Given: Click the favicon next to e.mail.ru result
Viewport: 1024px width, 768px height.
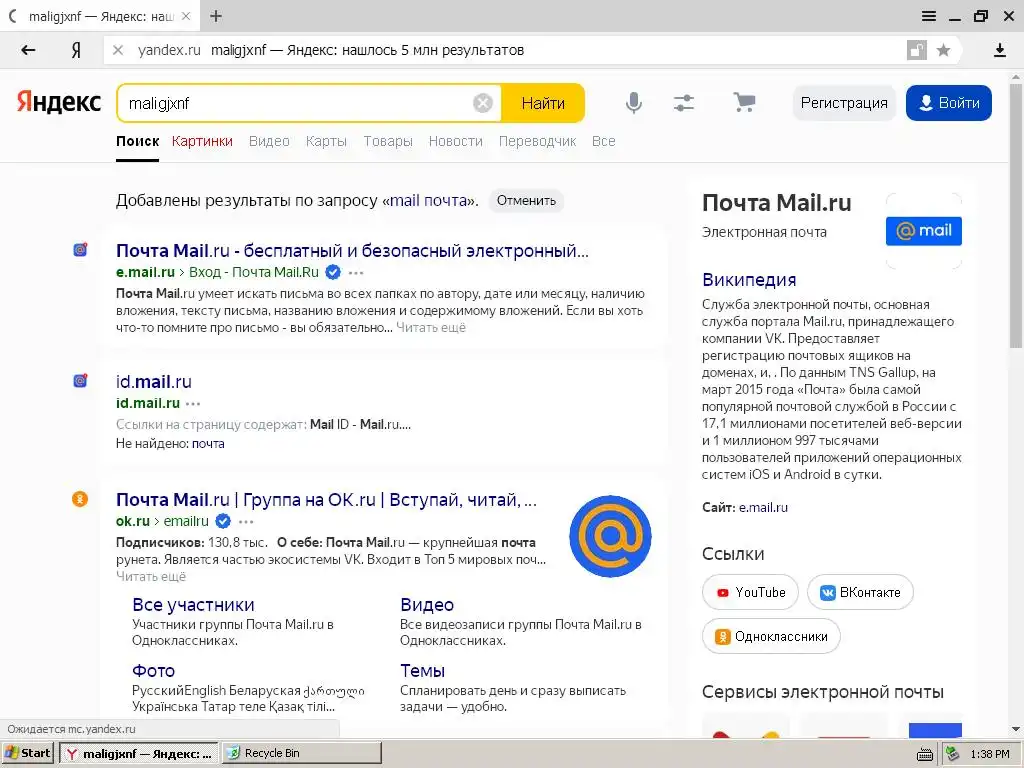Looking at the screenshot, I should pyautogui.click(x=80, y=249).
